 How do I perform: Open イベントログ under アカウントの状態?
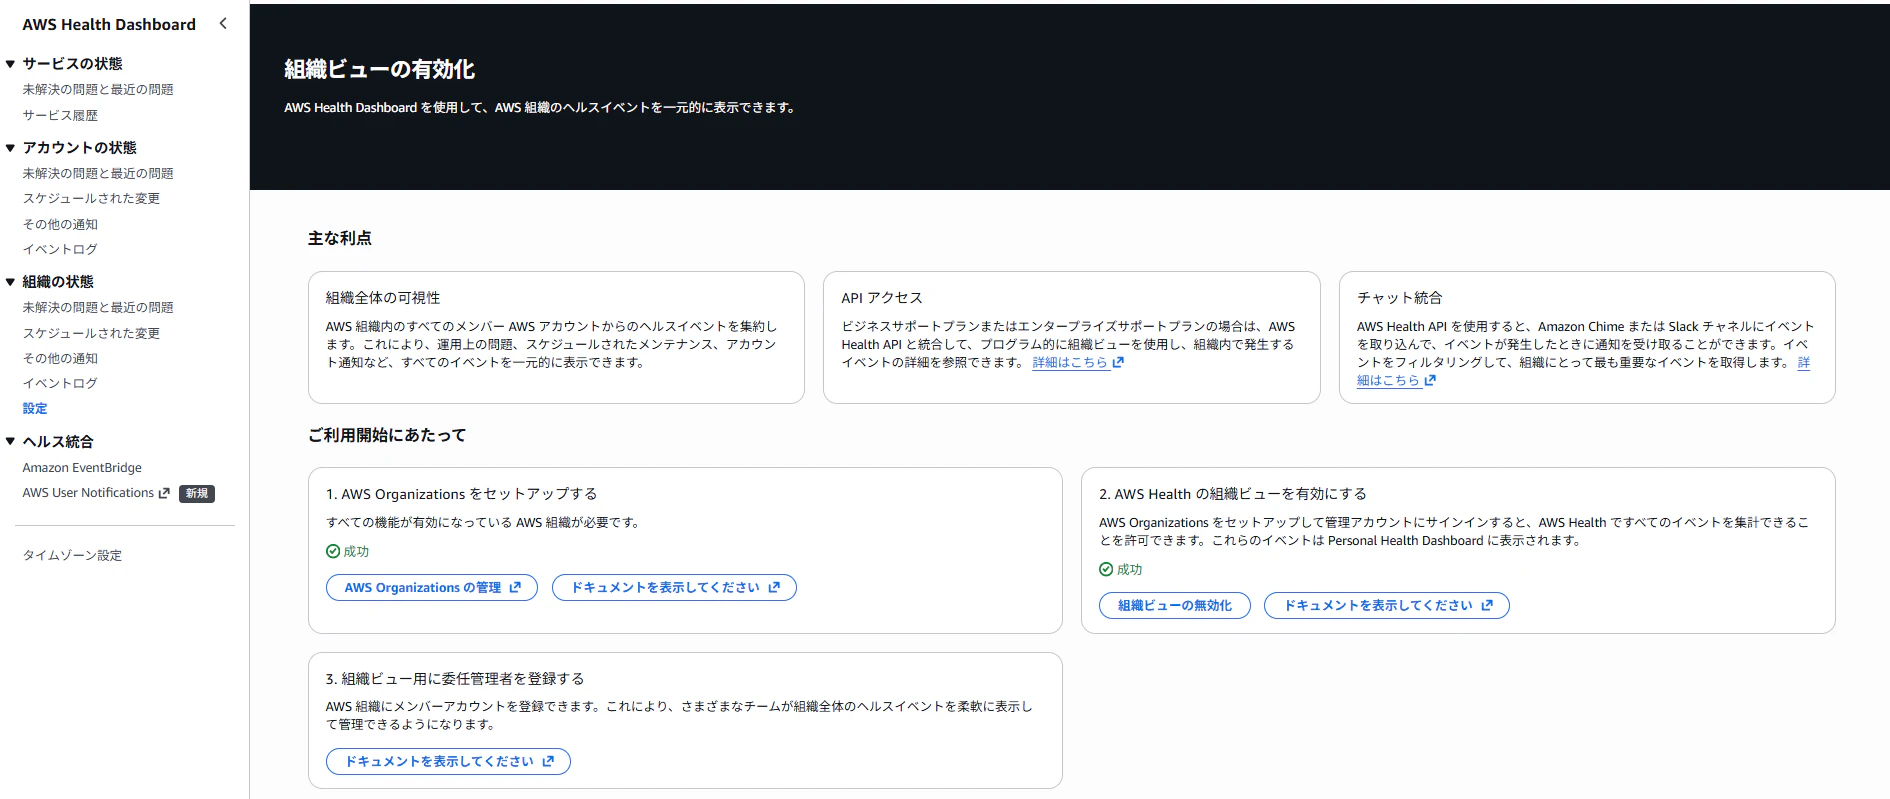coord(60,249)
